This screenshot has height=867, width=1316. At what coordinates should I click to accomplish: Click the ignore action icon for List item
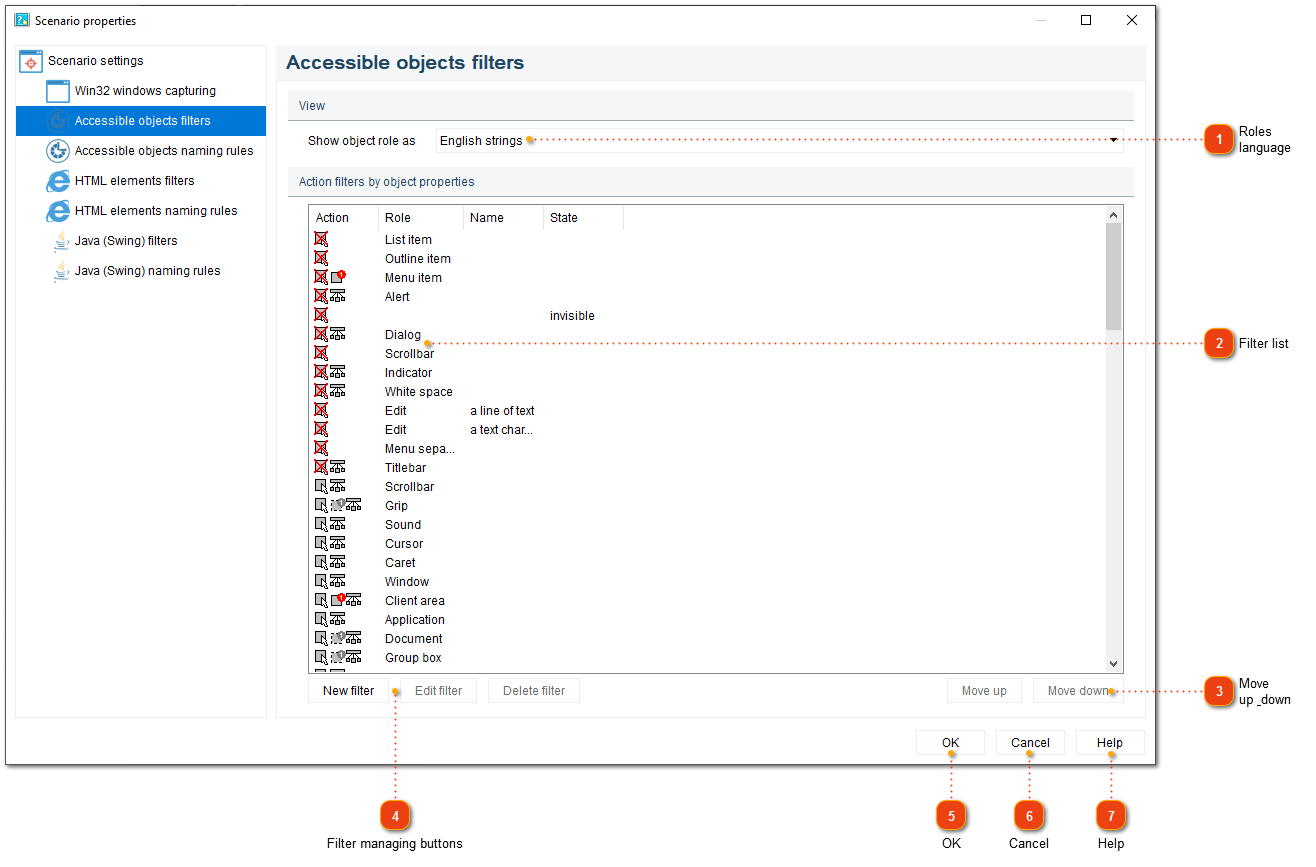pos(321,240)
